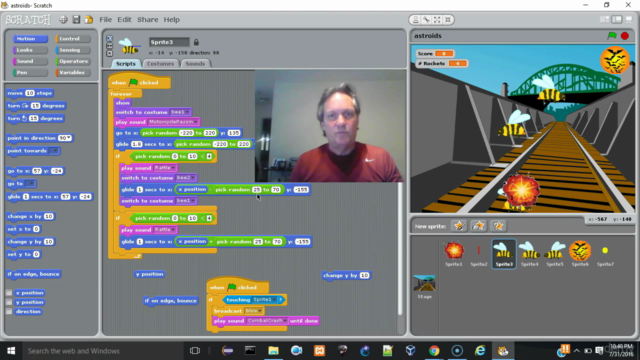Open the Windows Start menu
This screenshot has width=640, height=360.
(x=11, y=351)
